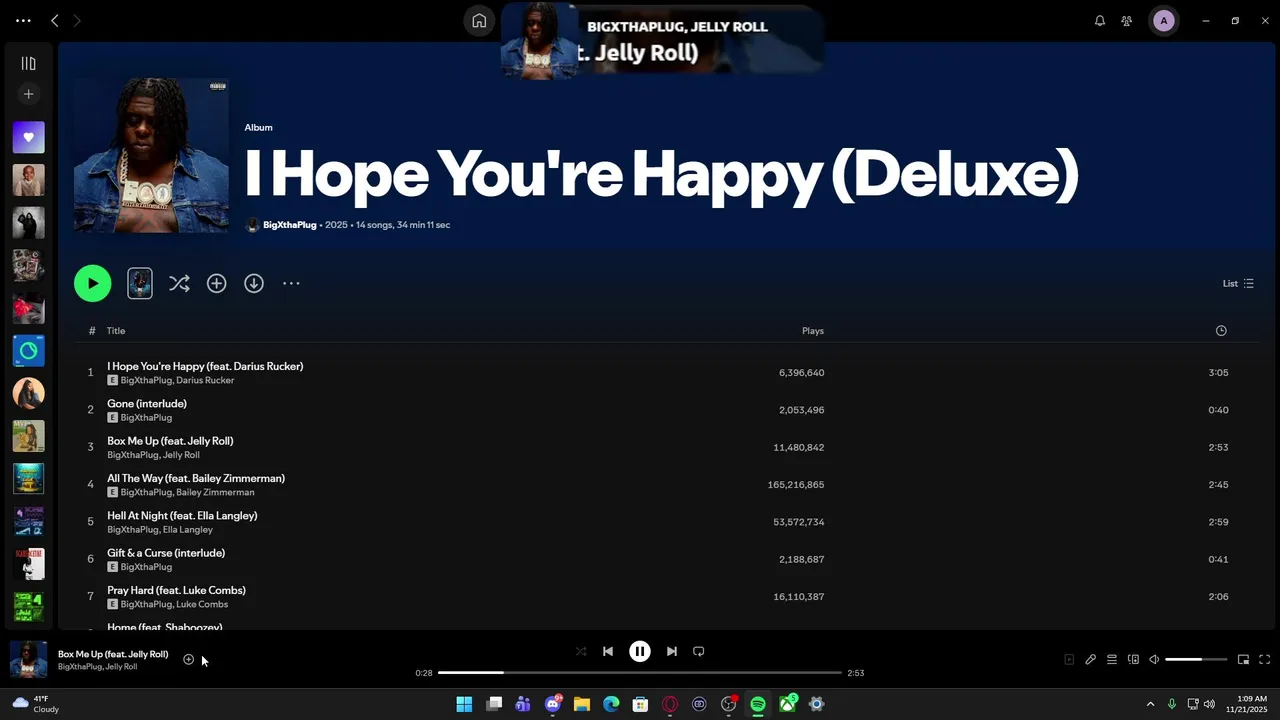
Task: Sort by the duration clock column header
Action: tap(1221, 330)
